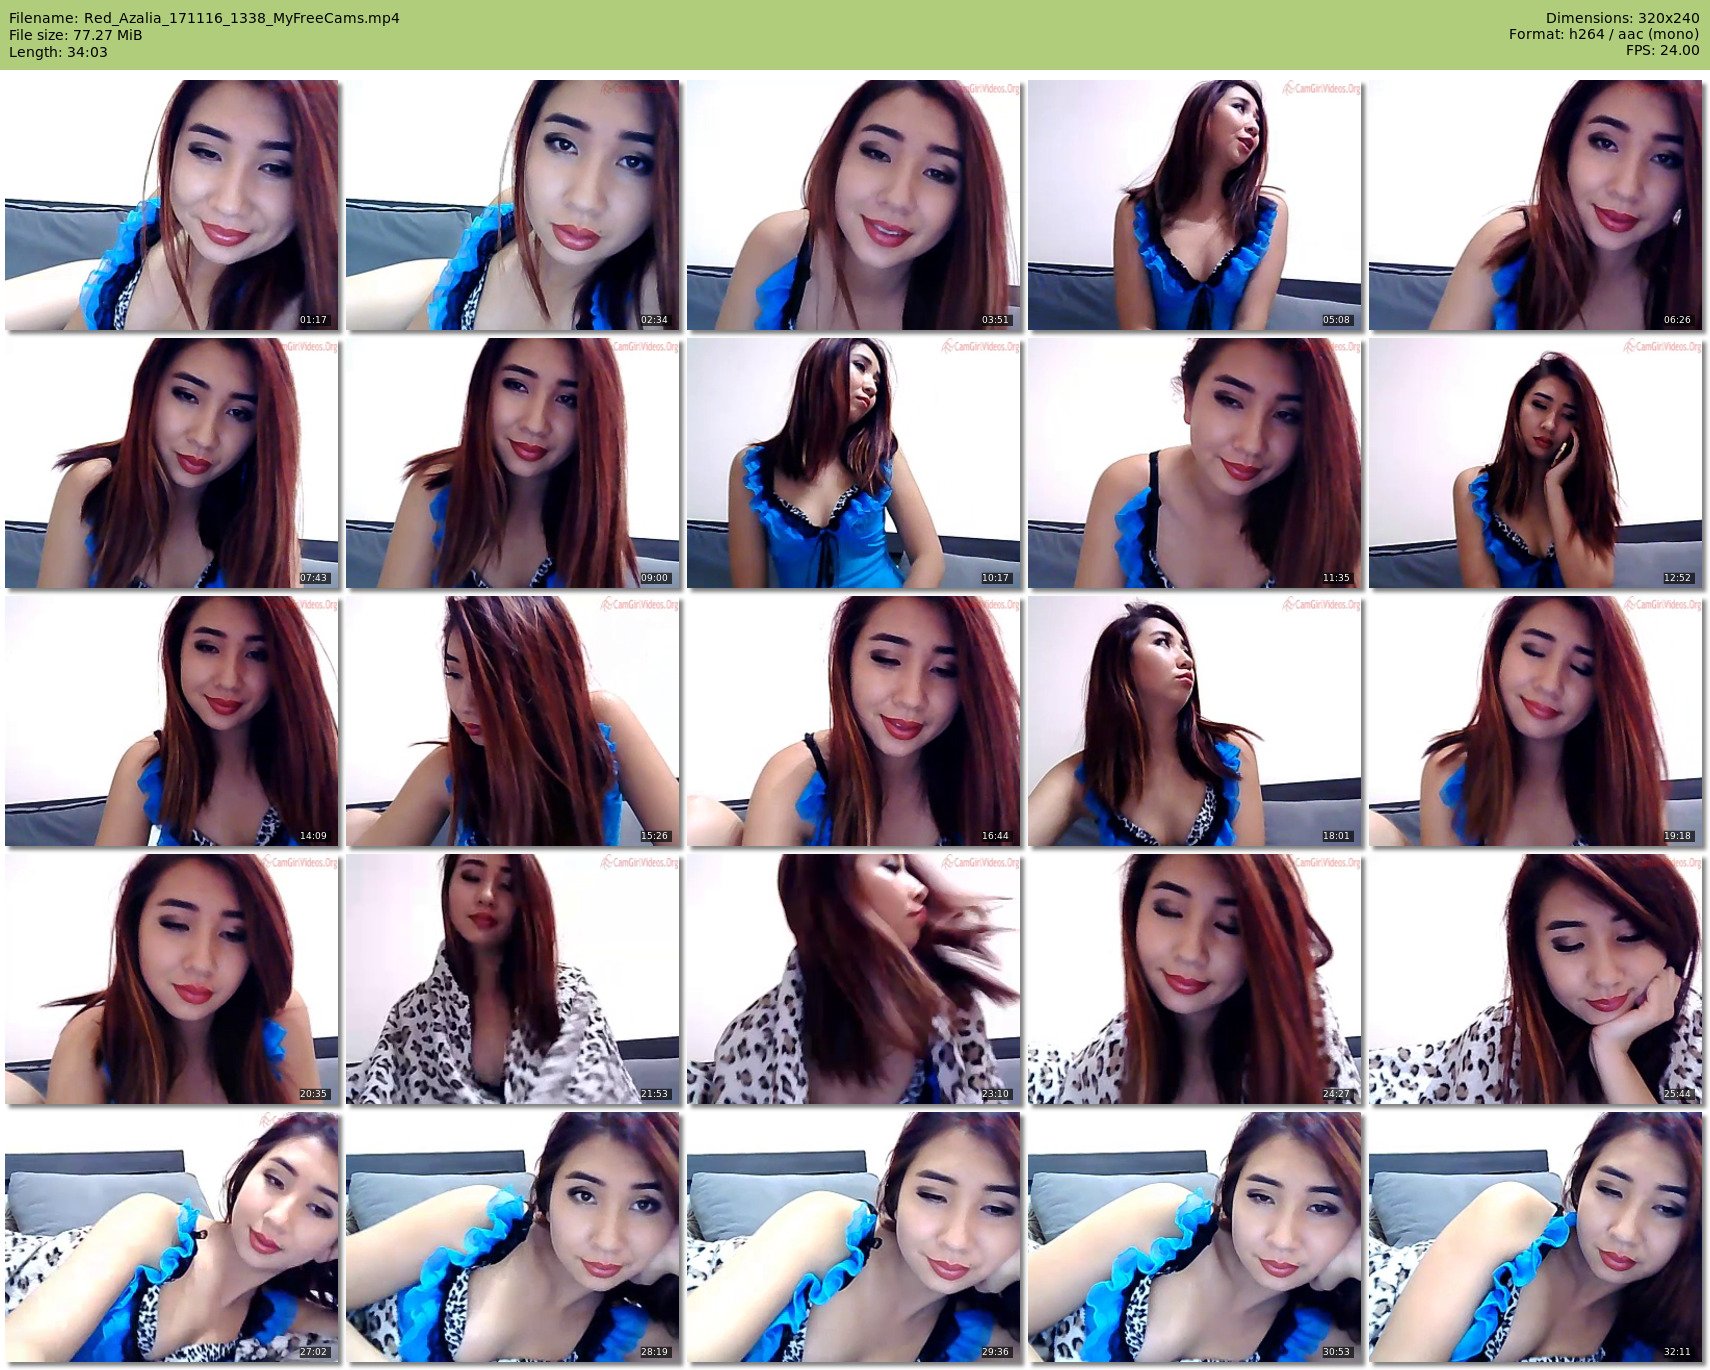Click the Dimensions: 320x240 label
Screen dimensions: 1710x1370
pyautogui.click(x=1622, y=18)
